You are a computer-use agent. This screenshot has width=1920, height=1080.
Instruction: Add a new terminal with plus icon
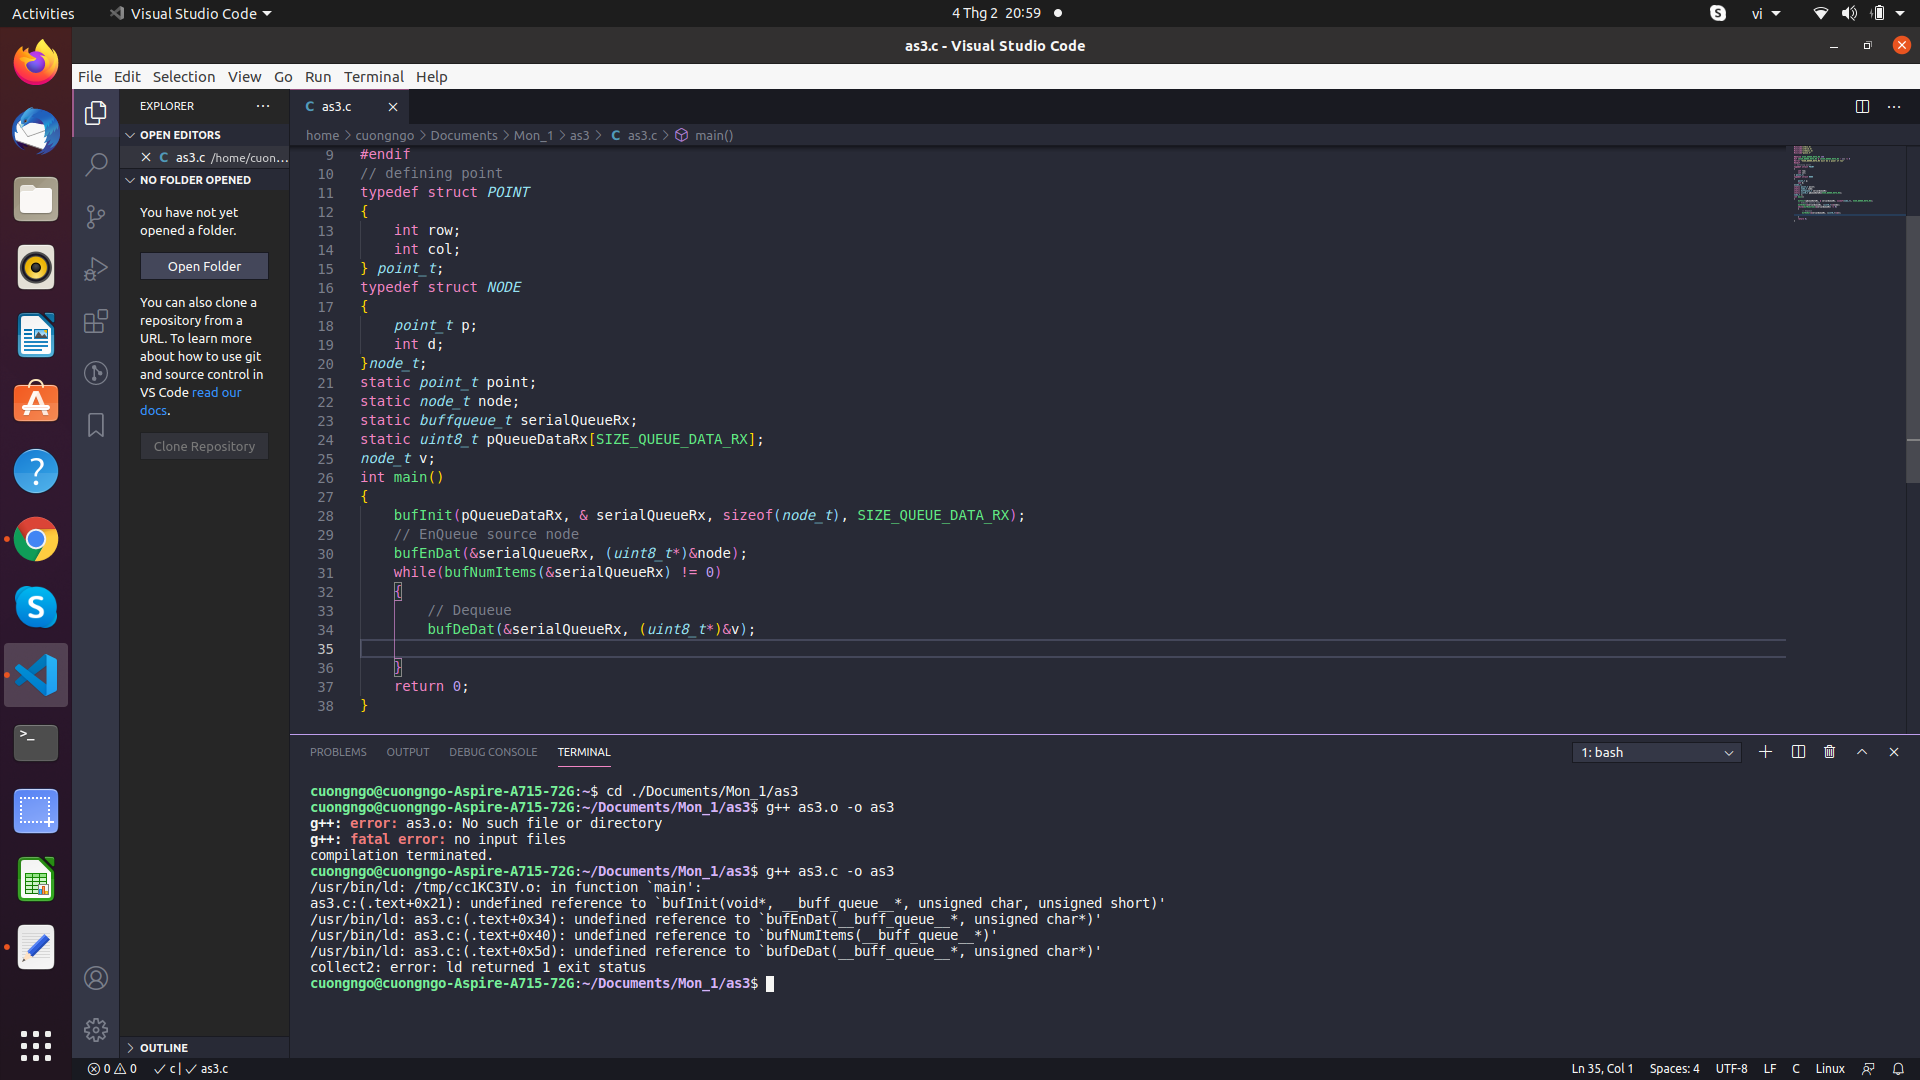pyautogui.click(x=1765, y=752)
